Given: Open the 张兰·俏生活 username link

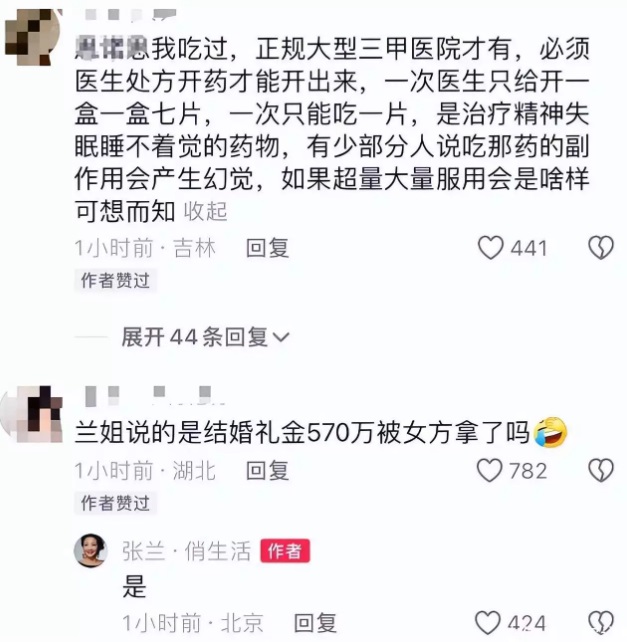Looking at the screenshot, I should [x=186, y=551].
